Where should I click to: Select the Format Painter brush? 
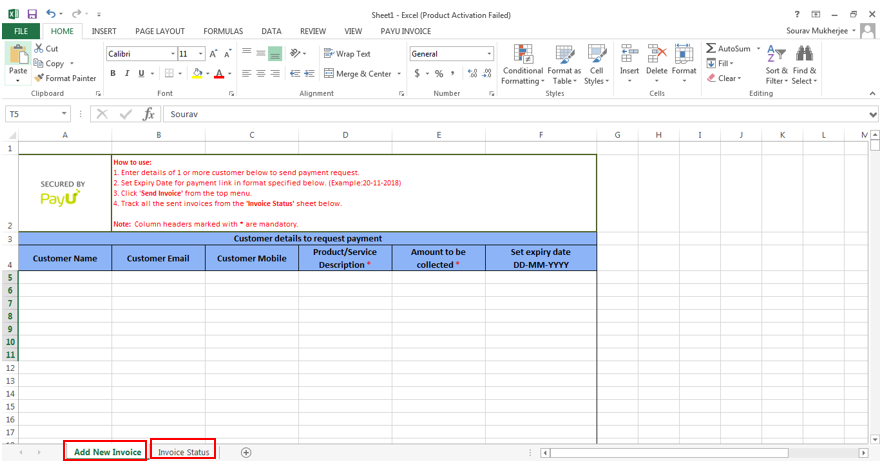(x=39, y=78)
